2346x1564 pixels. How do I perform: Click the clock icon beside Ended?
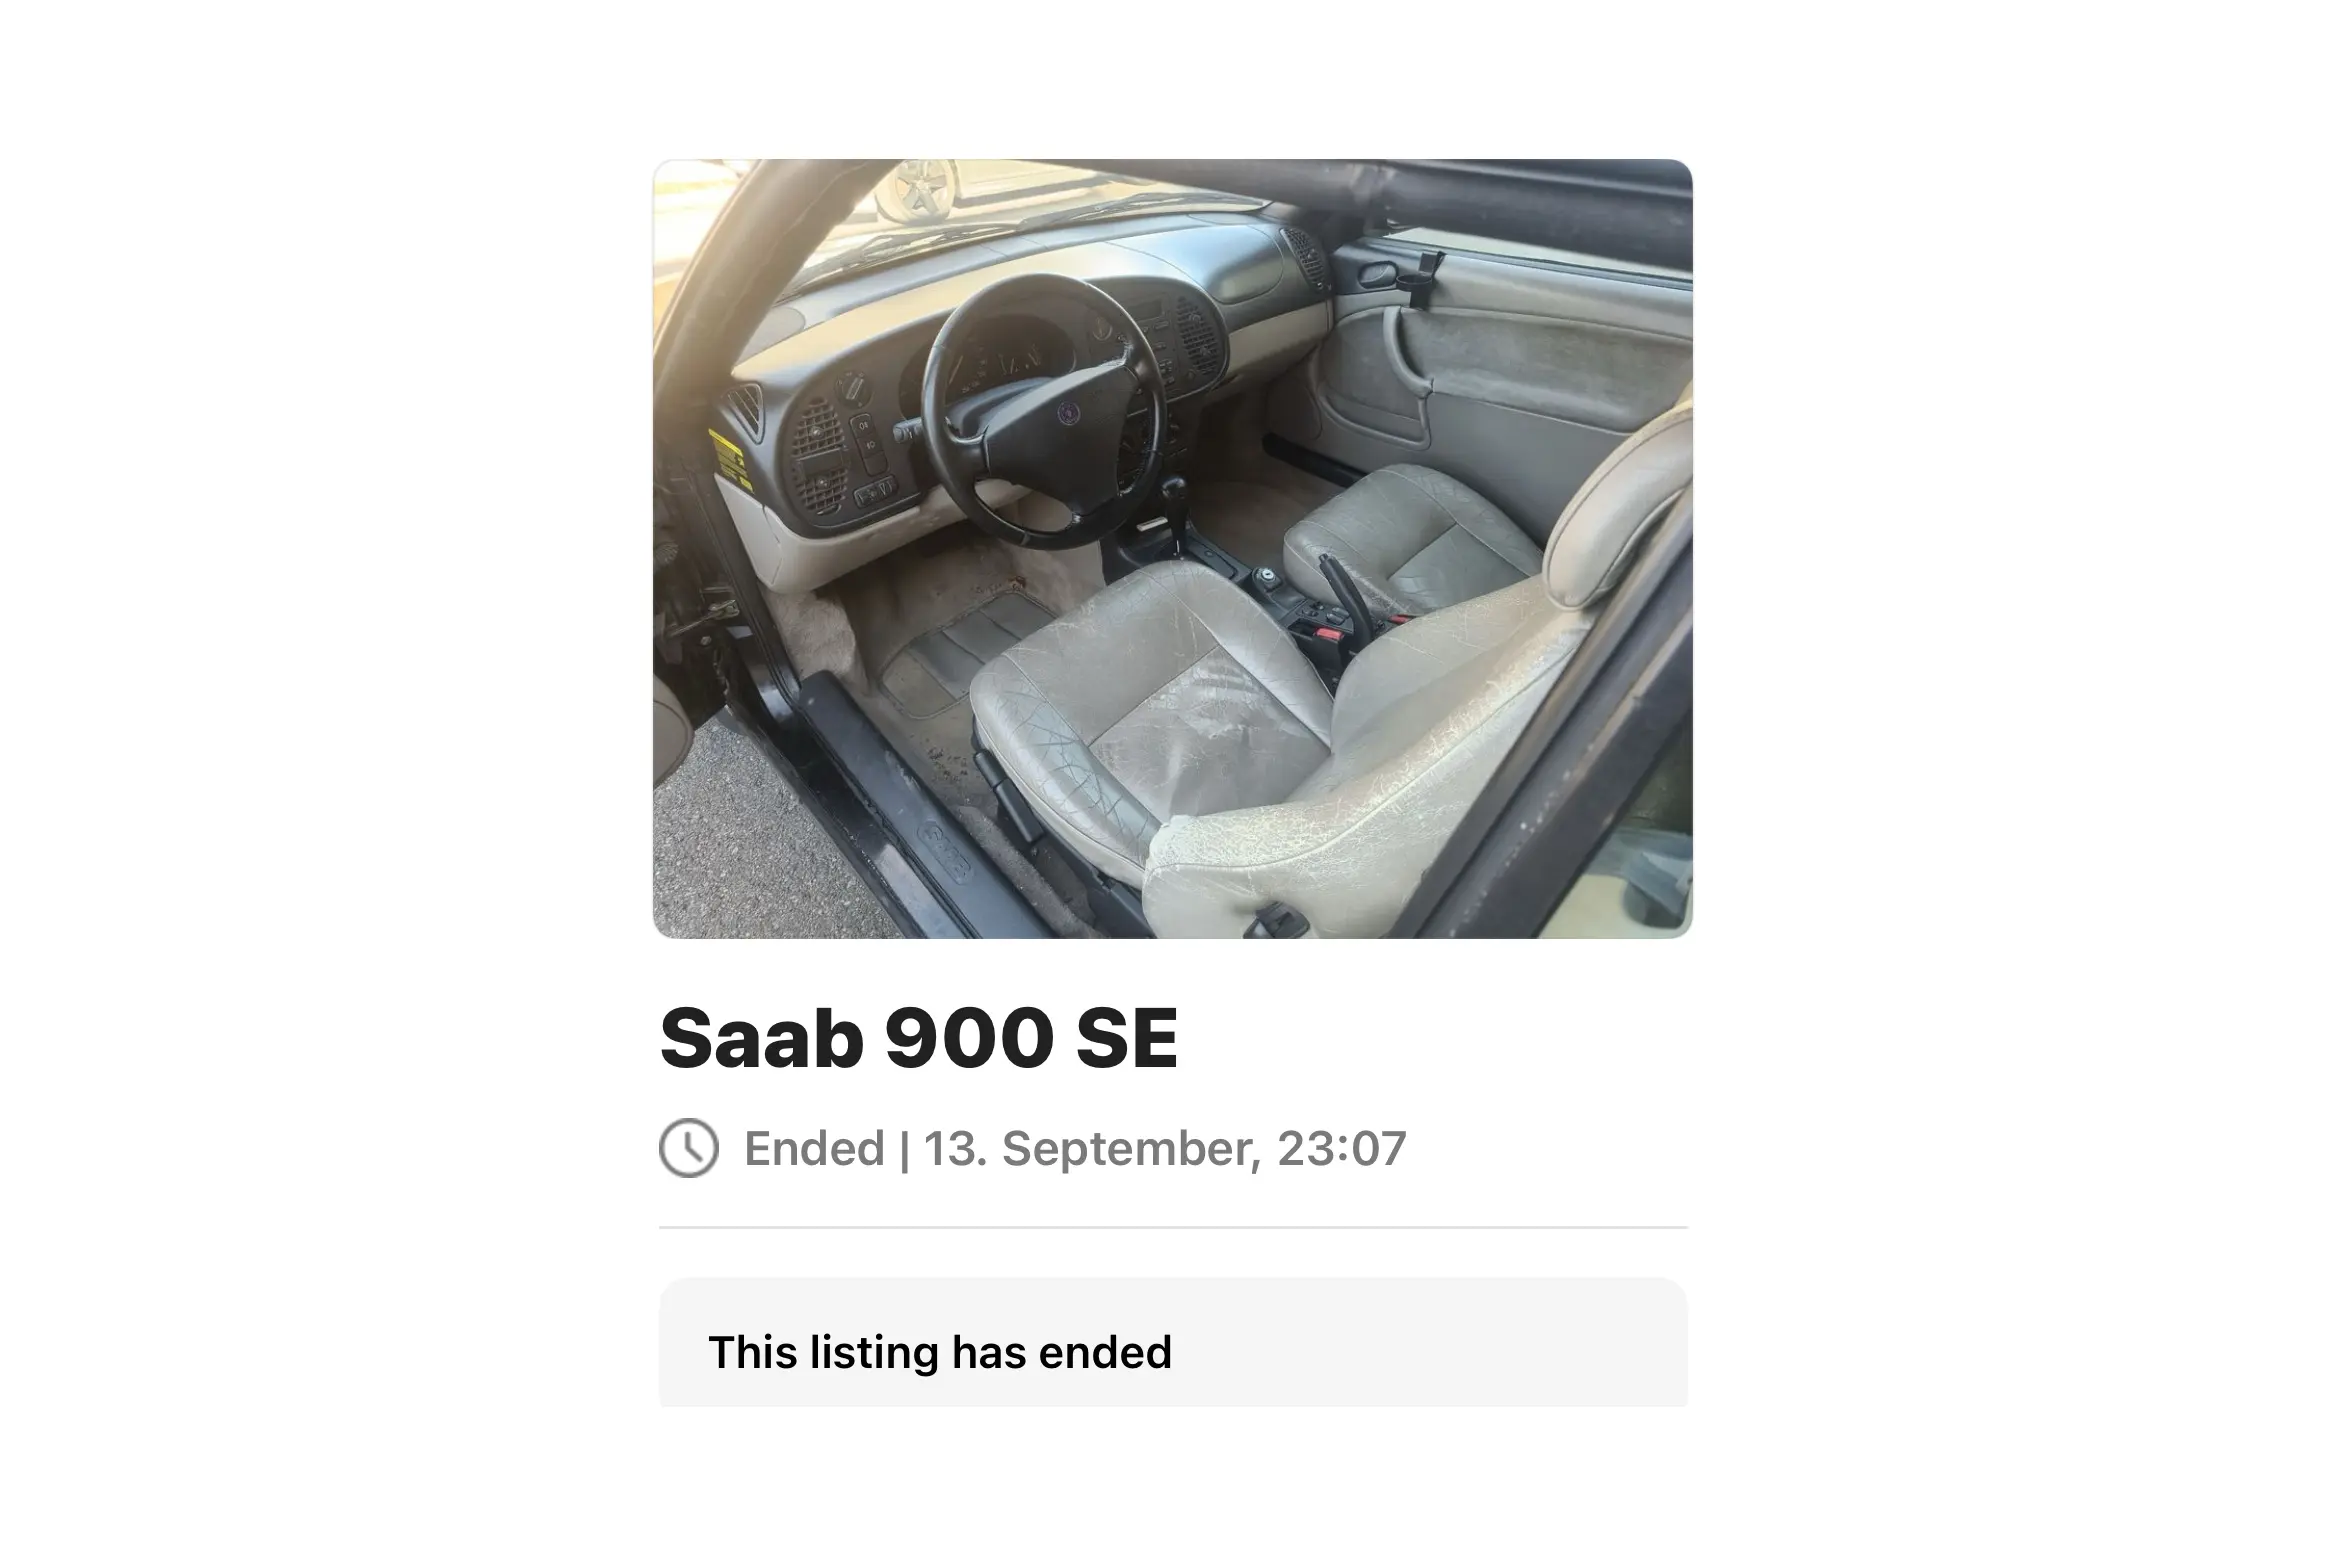pos(688,1148)
